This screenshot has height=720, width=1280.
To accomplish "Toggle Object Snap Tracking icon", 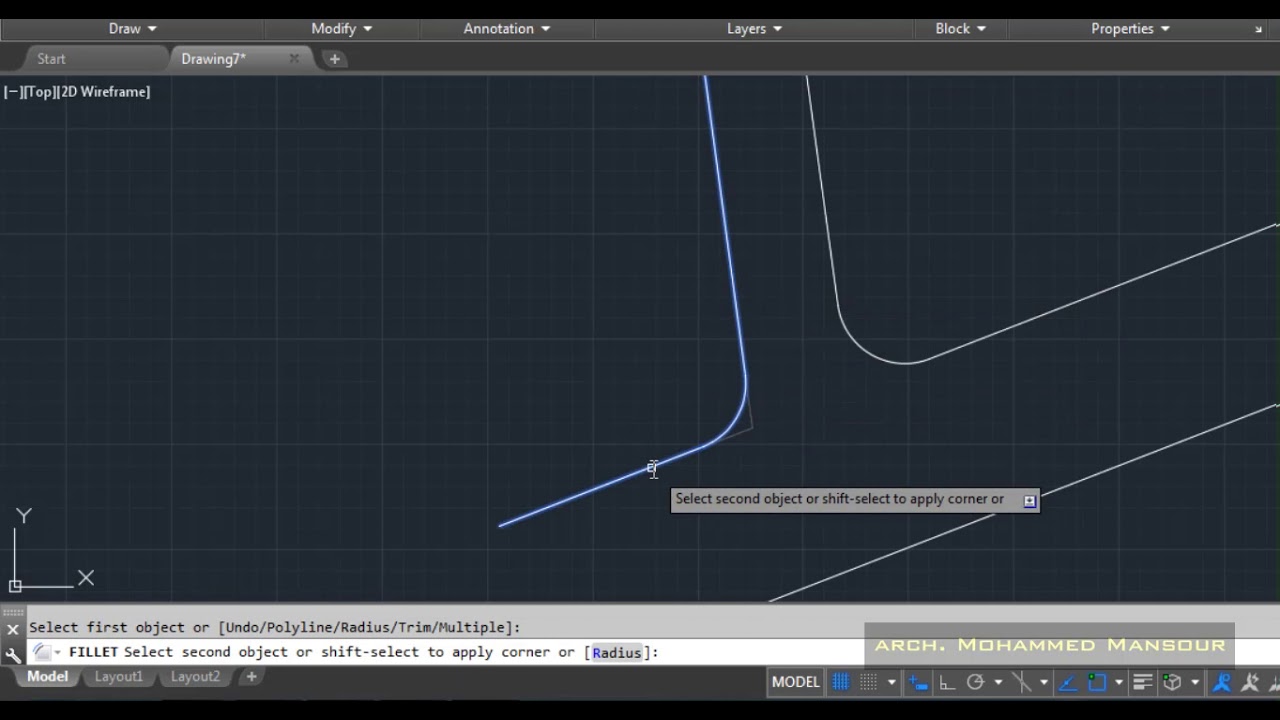I will tap(1067, 682).
